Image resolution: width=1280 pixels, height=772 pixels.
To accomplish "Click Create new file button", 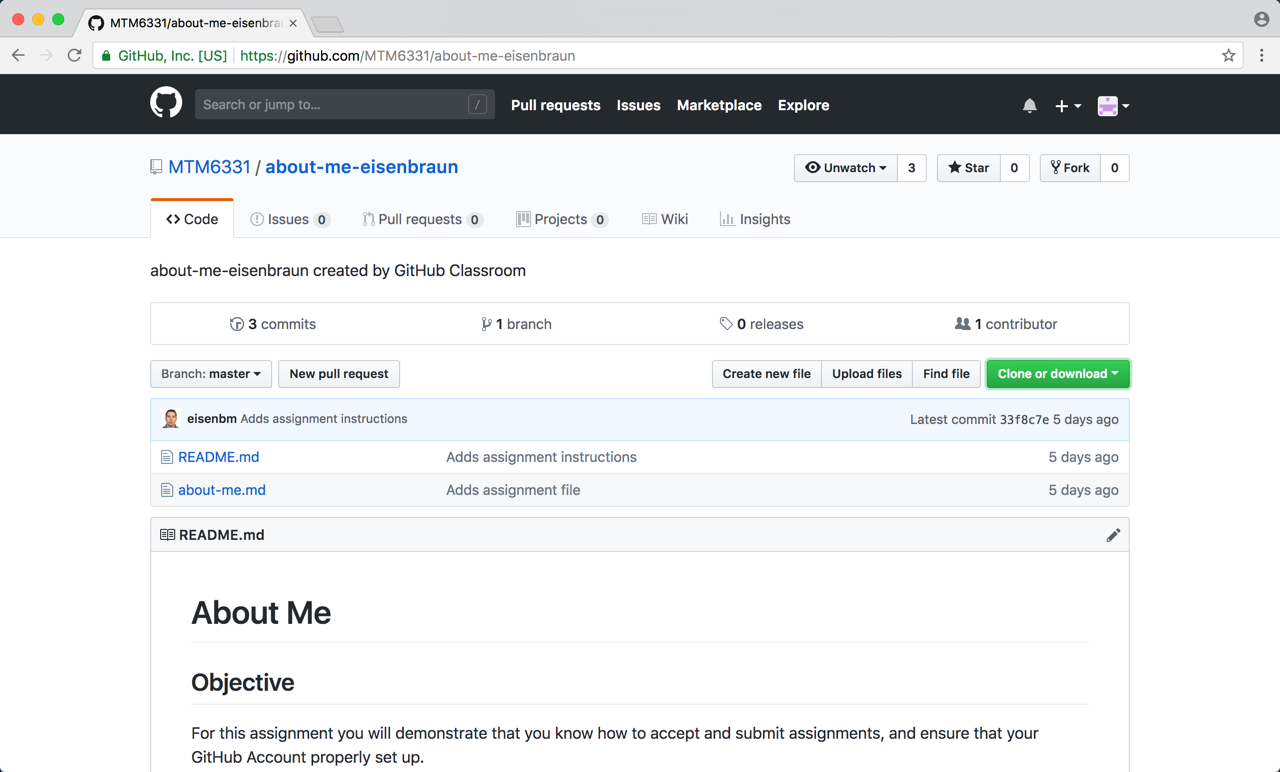I will tap(767, 374).
